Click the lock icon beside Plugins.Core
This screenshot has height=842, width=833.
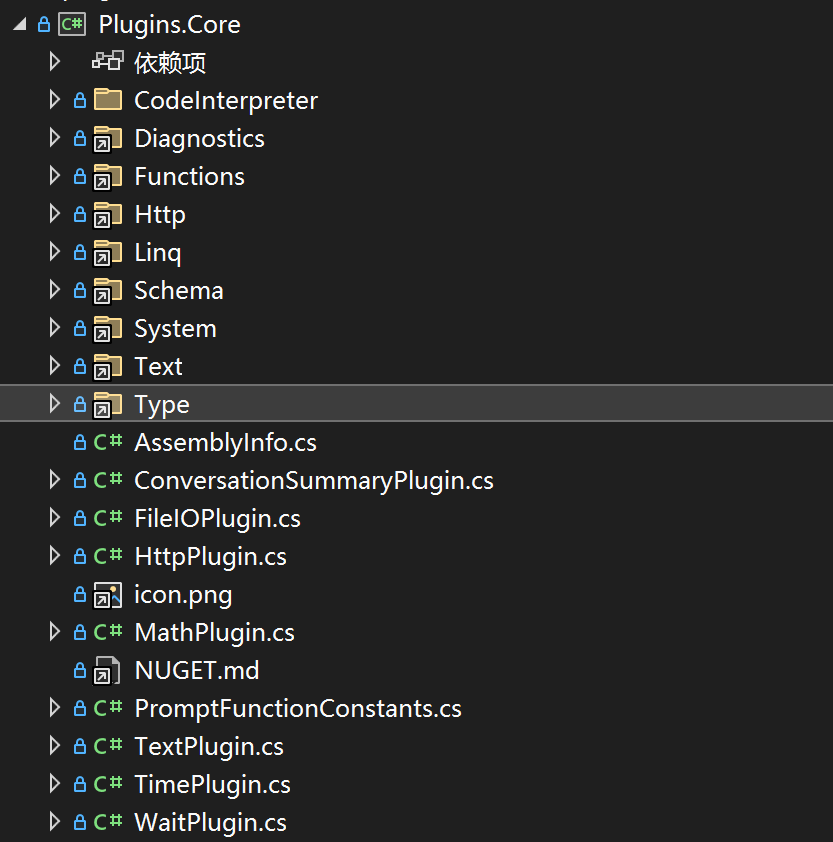pos(43,24)
